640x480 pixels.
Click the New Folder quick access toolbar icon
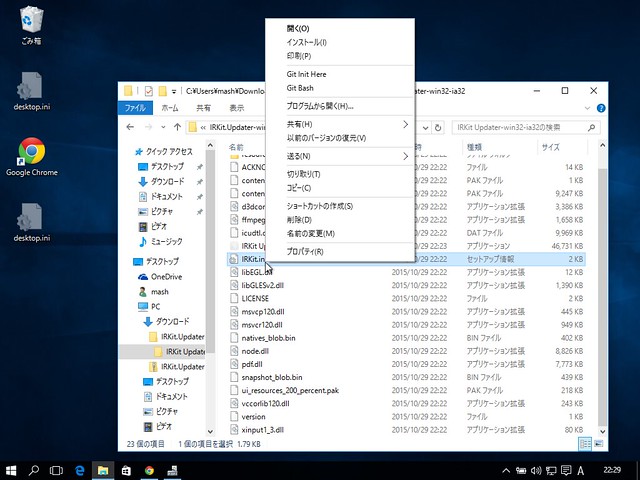[162, 91]
